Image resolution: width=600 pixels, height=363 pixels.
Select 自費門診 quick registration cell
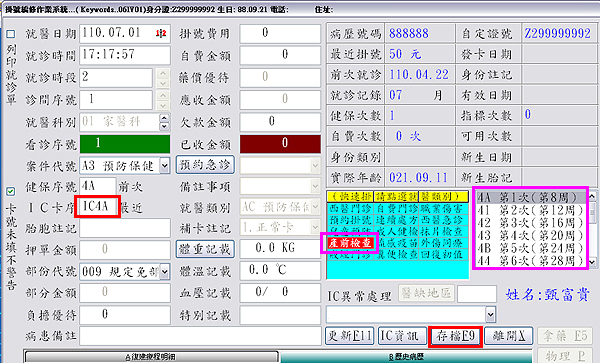pos(396,208)
